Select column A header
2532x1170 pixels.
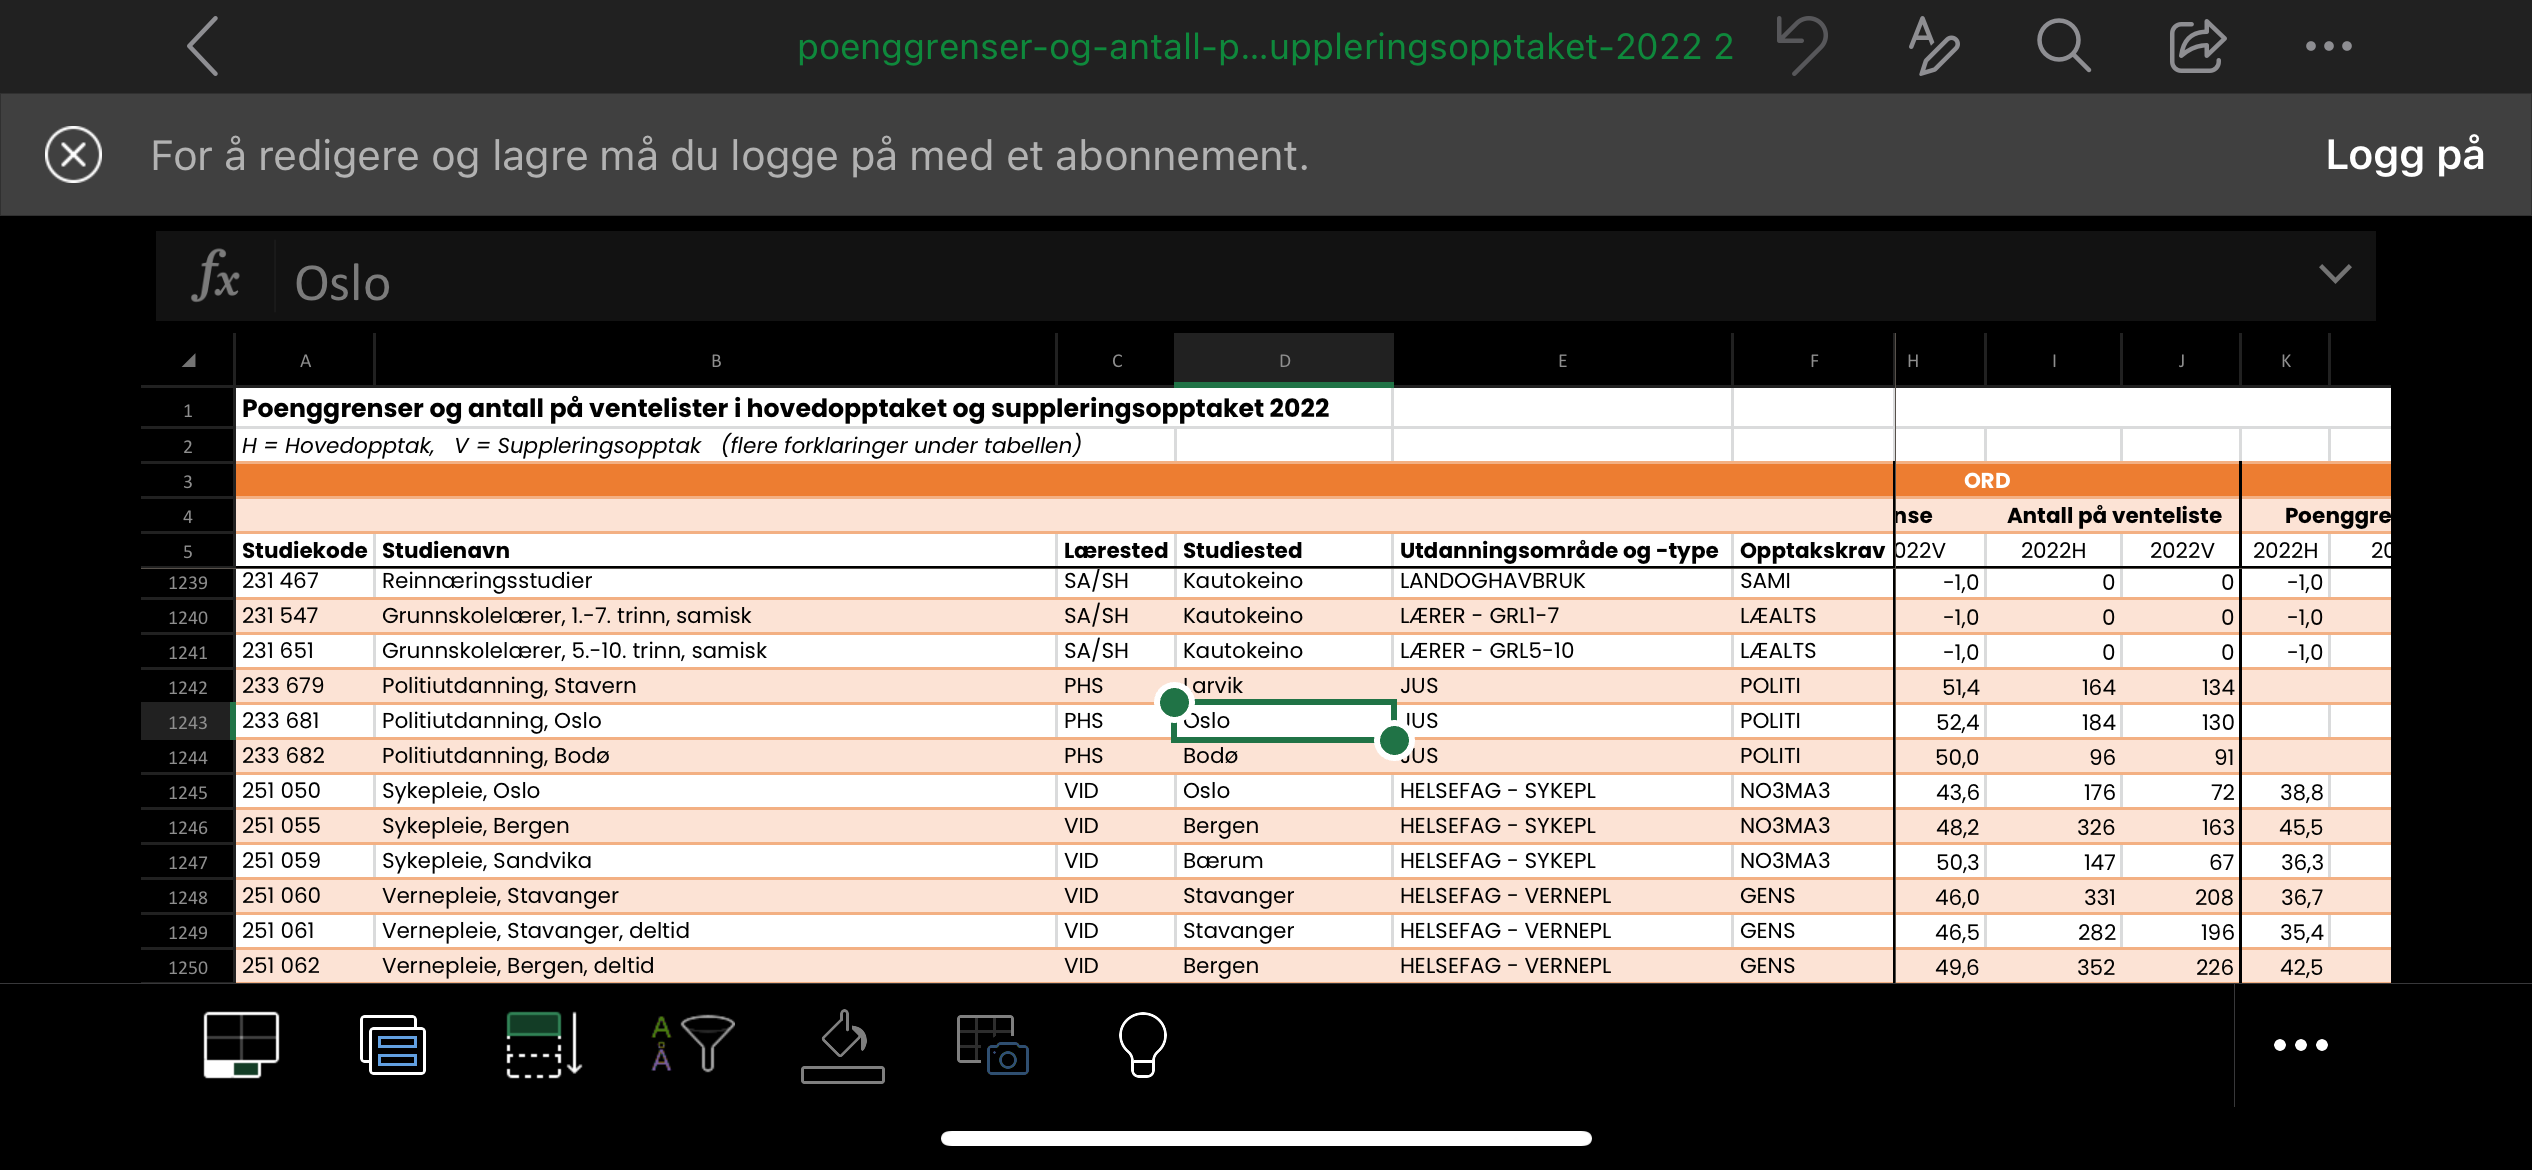[x=305, y=361]
